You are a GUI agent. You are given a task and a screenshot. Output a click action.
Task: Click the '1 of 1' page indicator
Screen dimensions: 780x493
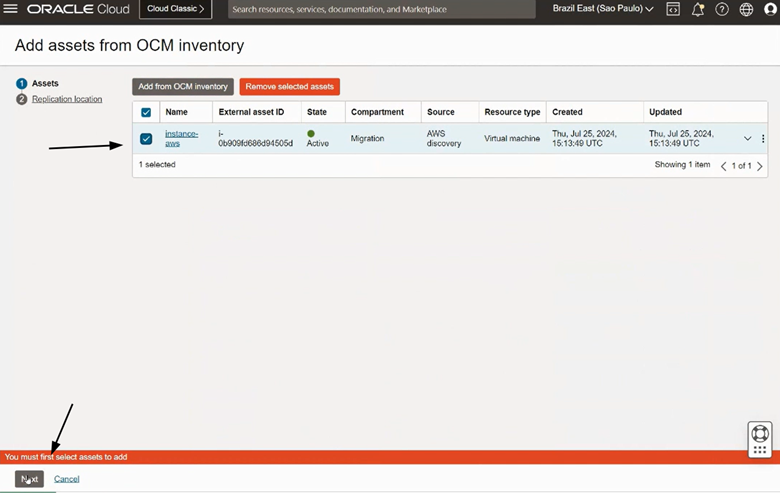tap(741, 166)
